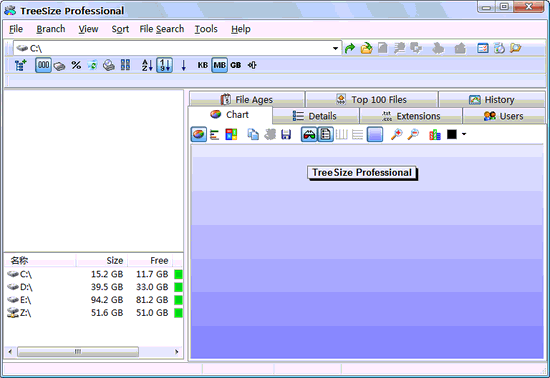Open the File Search menu
The width and height of the screenshot is (550, 378).
(162, 29)
